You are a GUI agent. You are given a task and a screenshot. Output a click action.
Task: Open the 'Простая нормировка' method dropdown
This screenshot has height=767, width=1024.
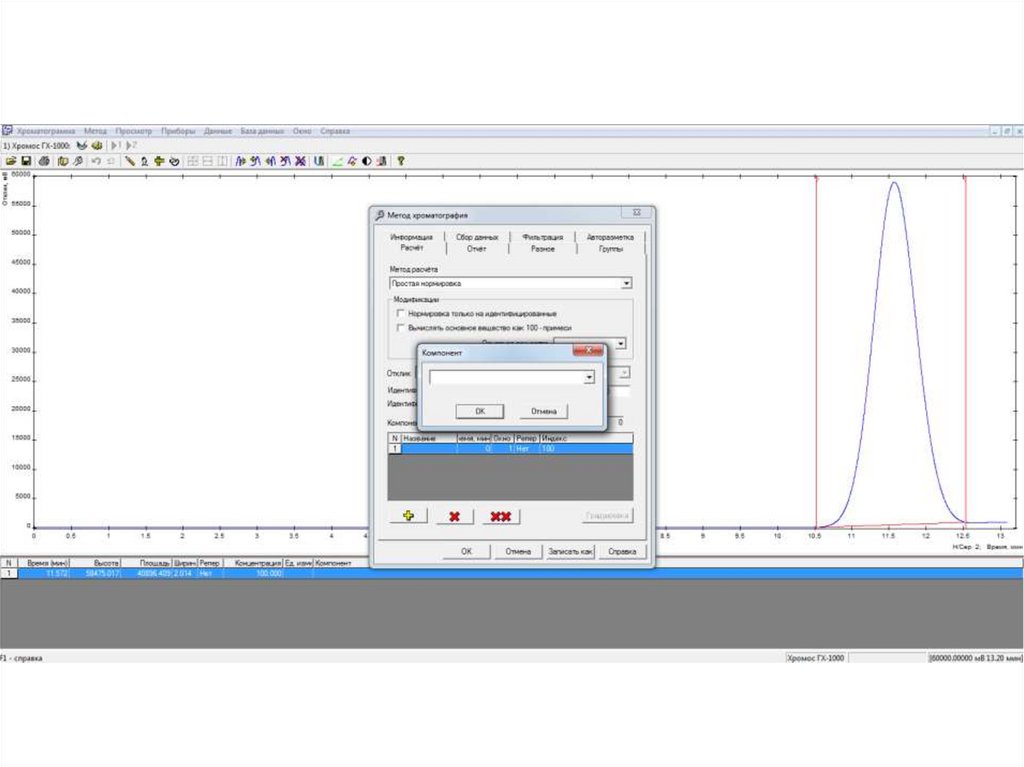point(625,283)
